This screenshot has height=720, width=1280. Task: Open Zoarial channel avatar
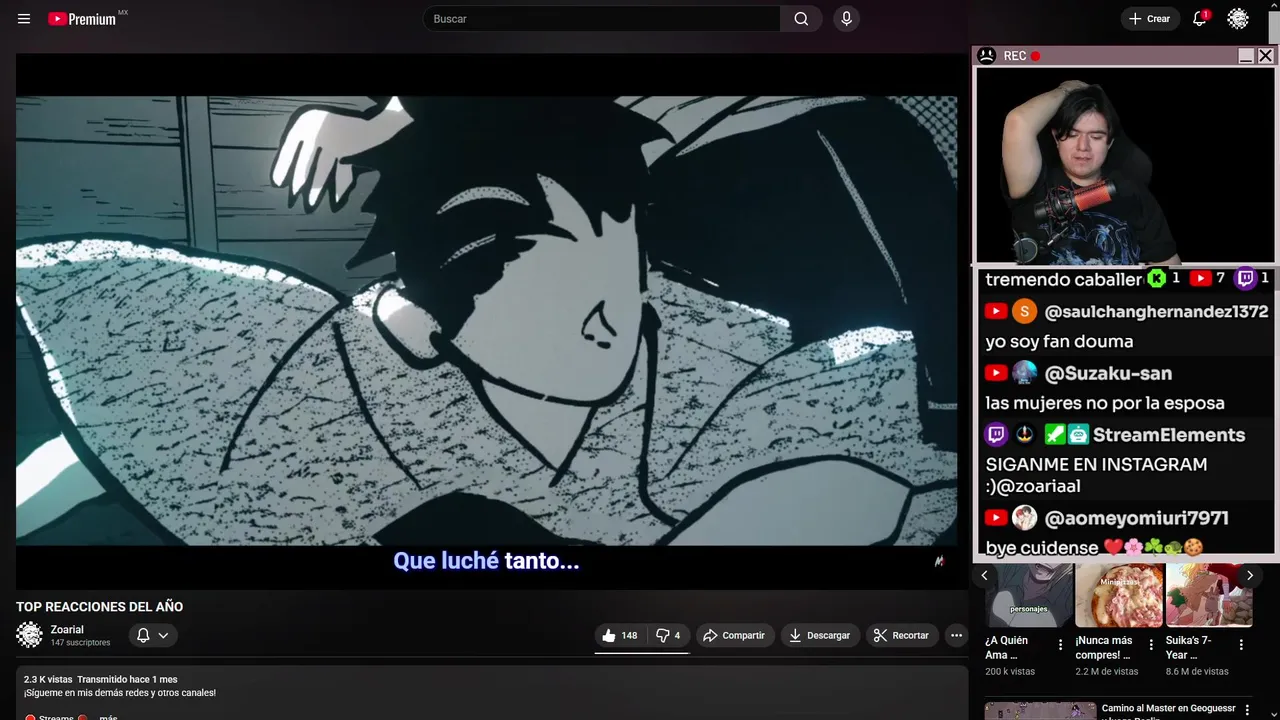point(29,635)
